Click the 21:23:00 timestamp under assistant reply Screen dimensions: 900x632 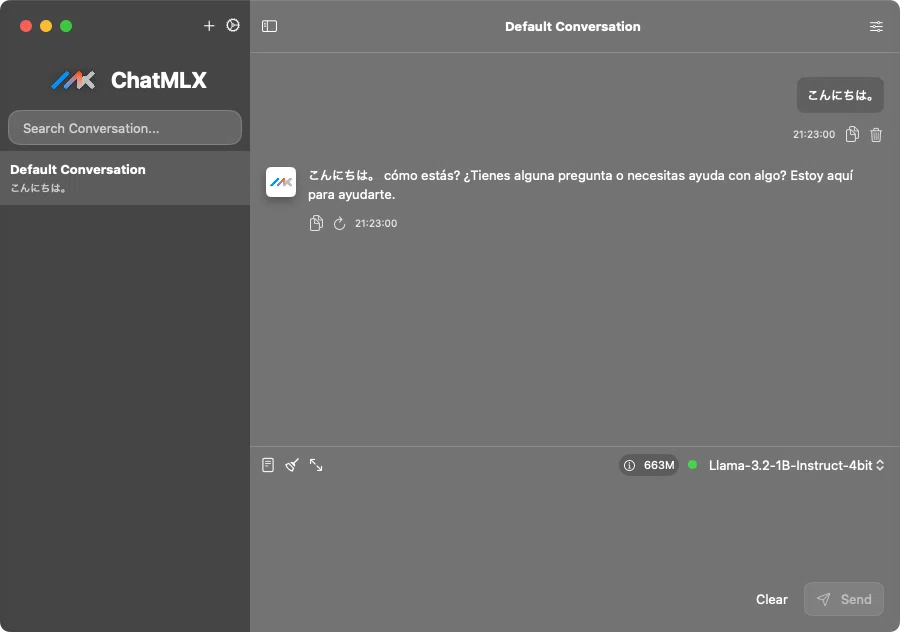(376, 223)
